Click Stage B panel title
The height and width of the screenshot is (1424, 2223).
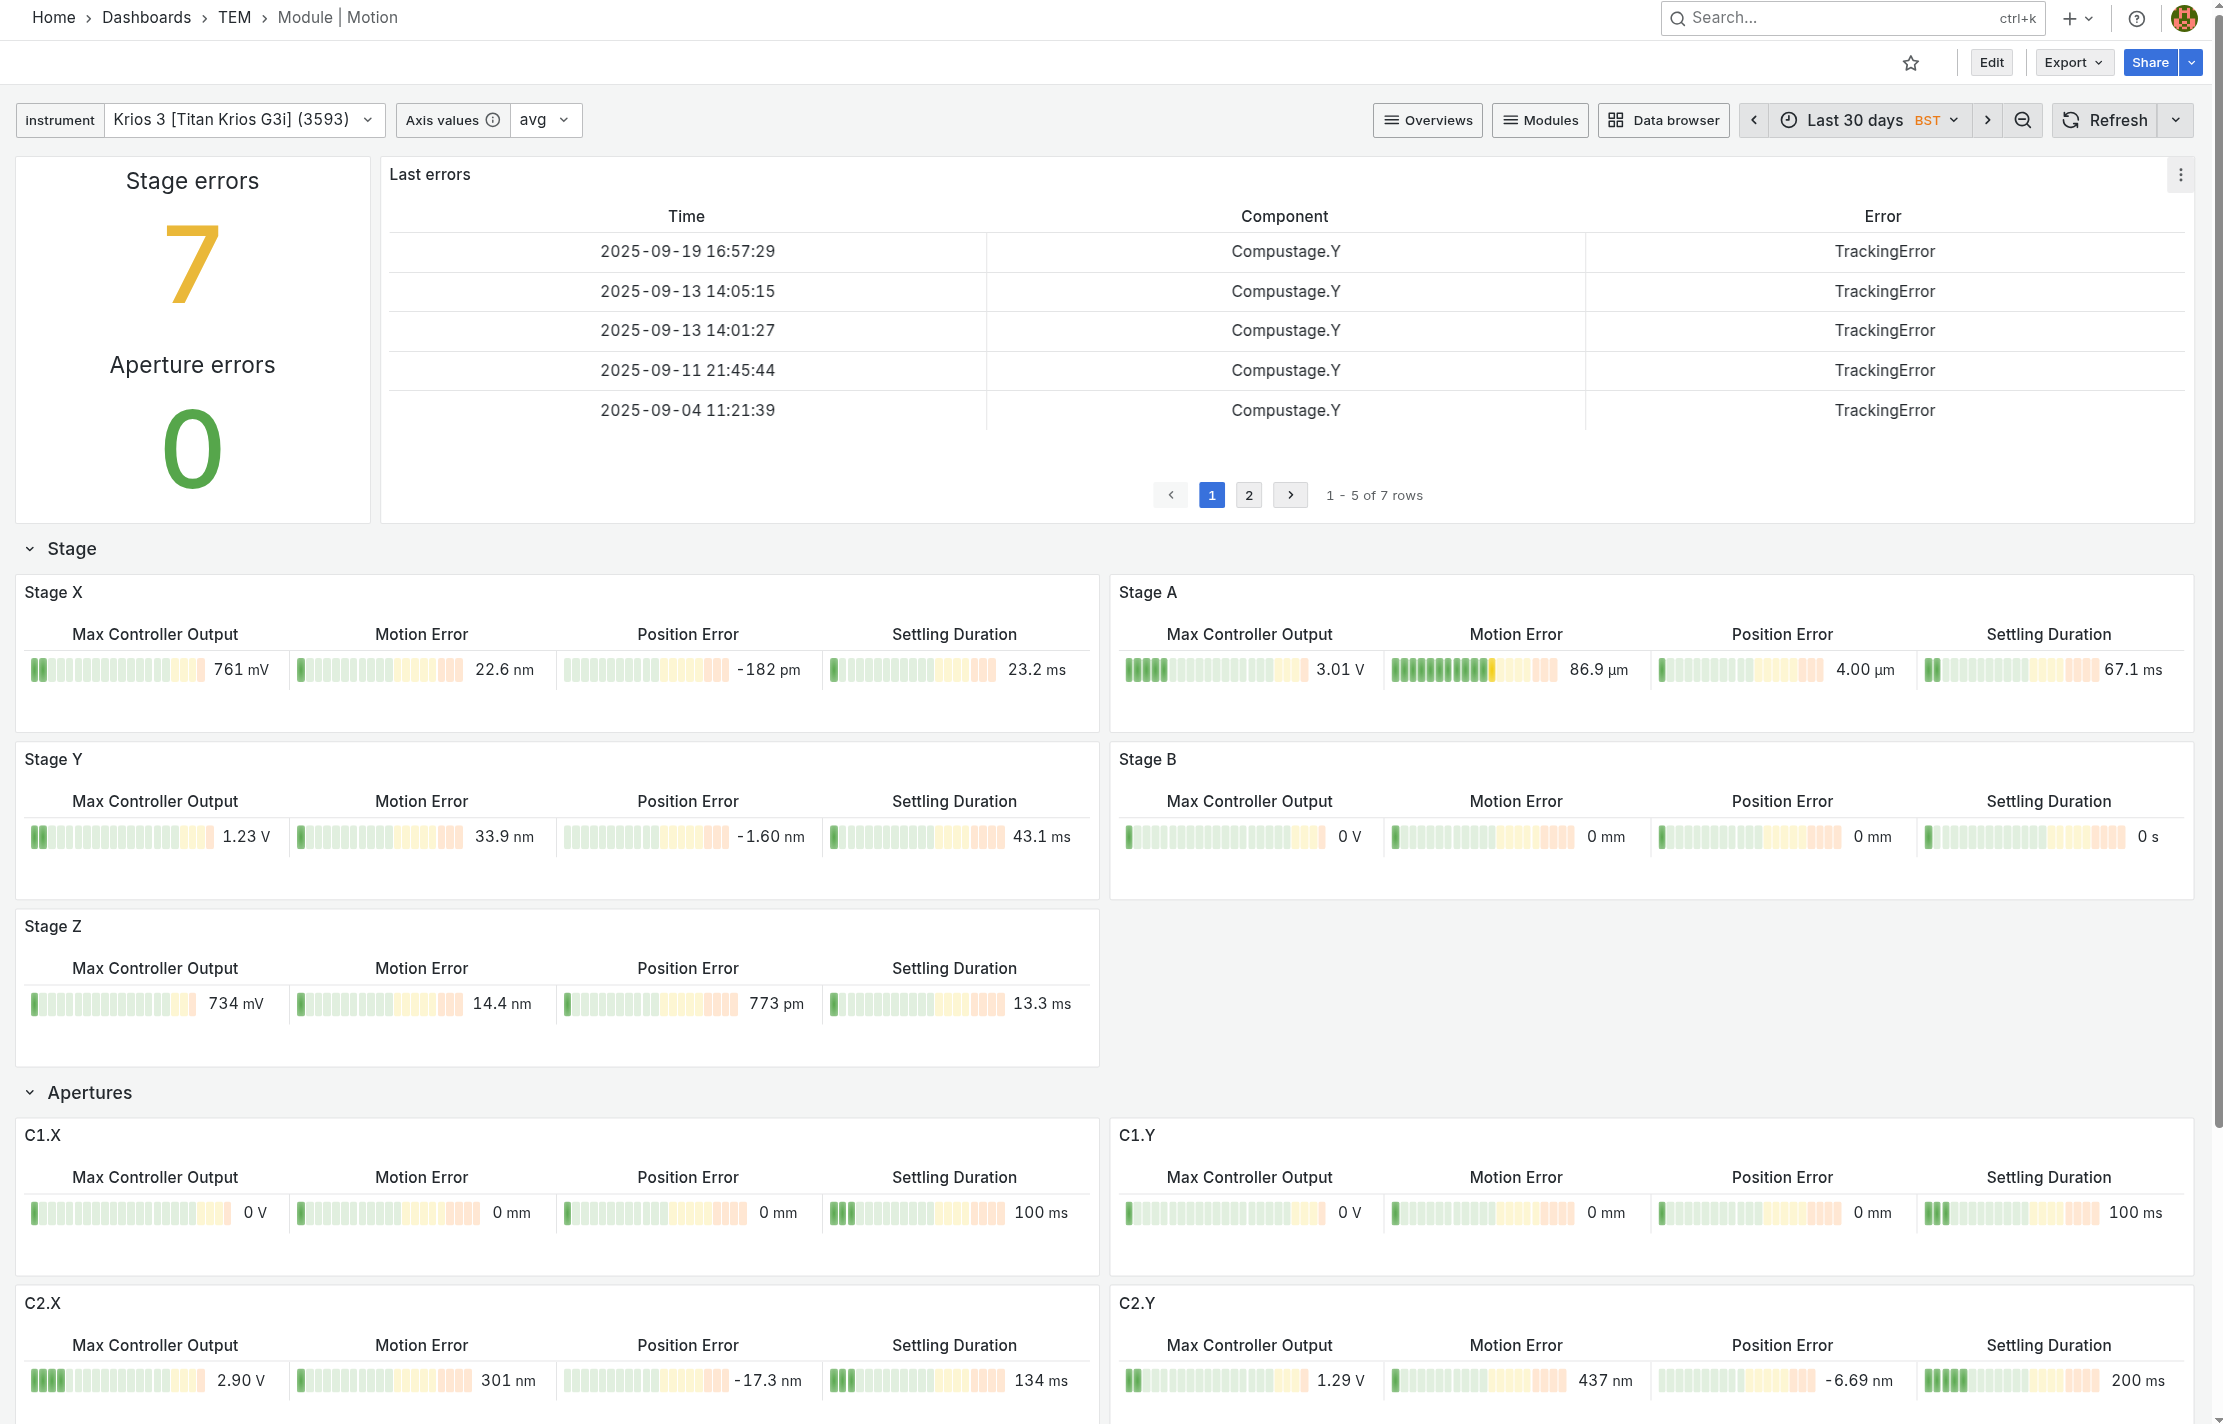[x=1147, y=760]
